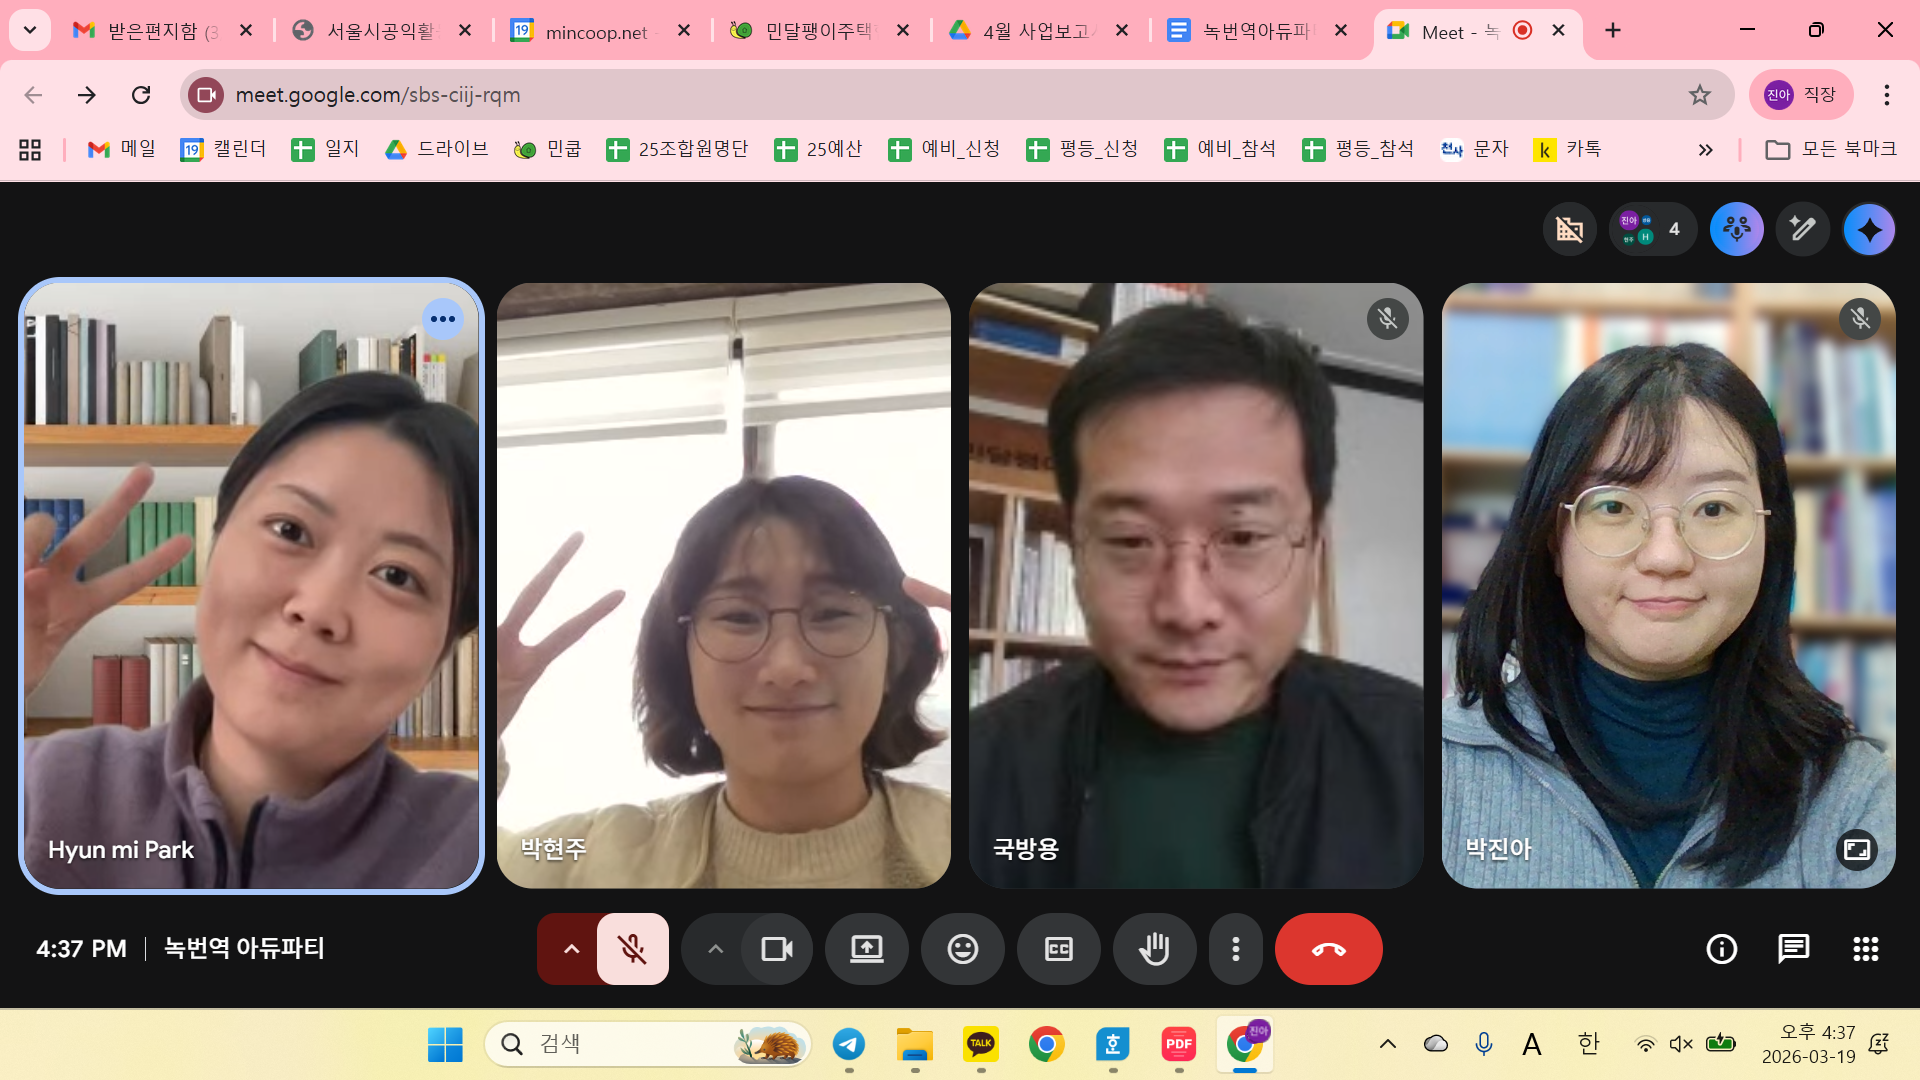Click muted mic icon on 박진아 tile
Viewport: 1920px width, 1080px height.
point(1860,320)
